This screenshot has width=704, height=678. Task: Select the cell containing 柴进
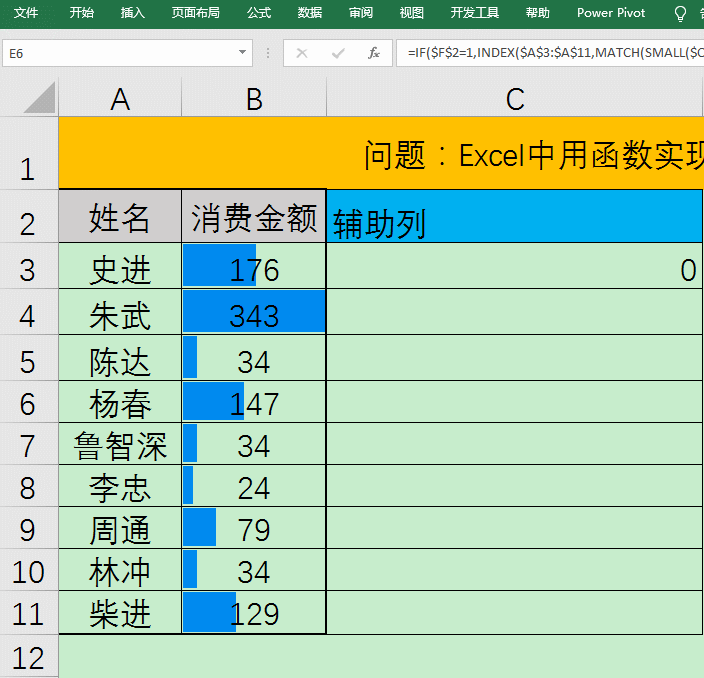click(x=120, y=612)
